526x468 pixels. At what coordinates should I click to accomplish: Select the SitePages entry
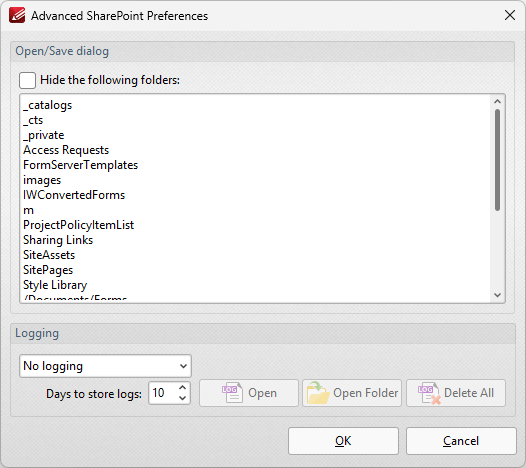(48, 270)
